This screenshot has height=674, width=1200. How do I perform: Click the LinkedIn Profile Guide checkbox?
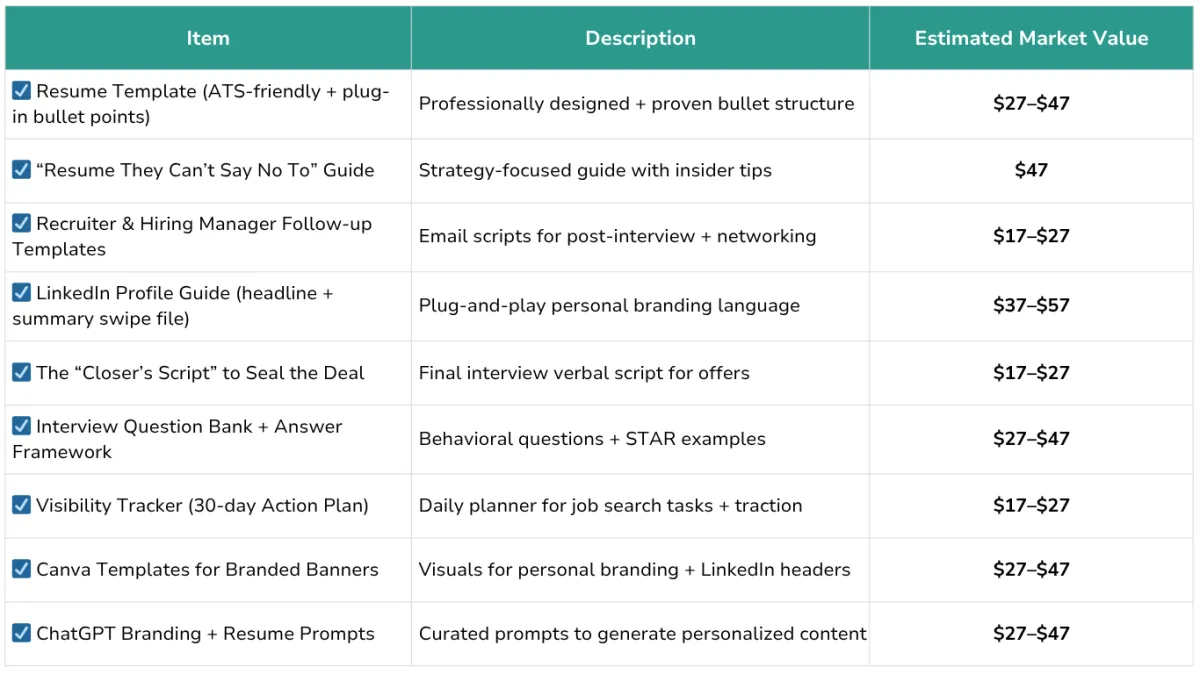[x=21, y=292]
